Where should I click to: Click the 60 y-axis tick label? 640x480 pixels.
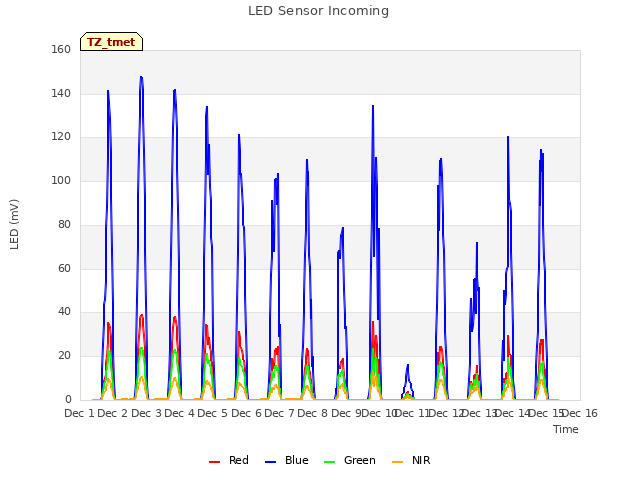click(64, 268)
